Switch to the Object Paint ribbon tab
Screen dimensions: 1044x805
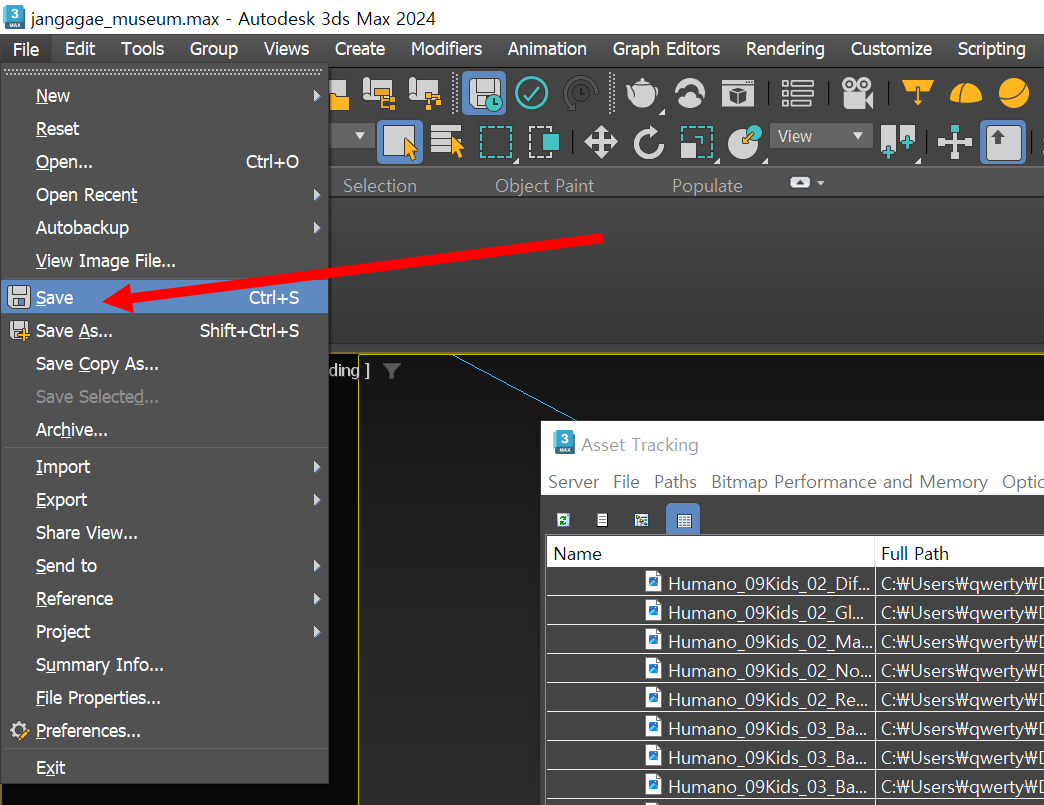pyautogui.click(x=544, y=186)
